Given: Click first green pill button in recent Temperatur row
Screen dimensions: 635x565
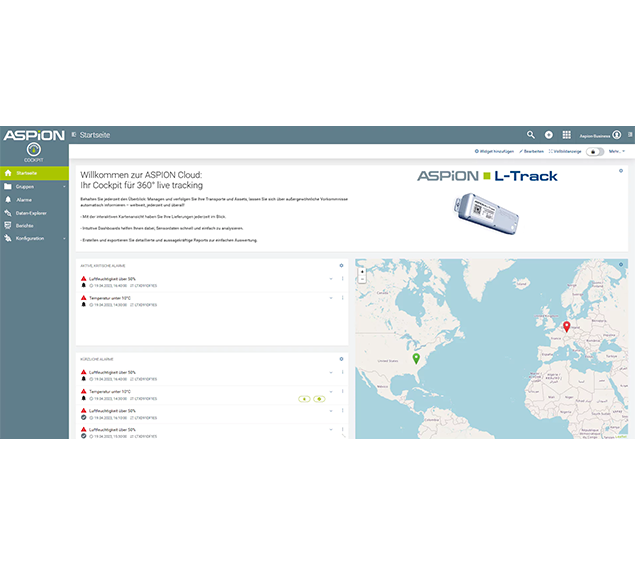Looking at the screenshot, I should point(304,399).
